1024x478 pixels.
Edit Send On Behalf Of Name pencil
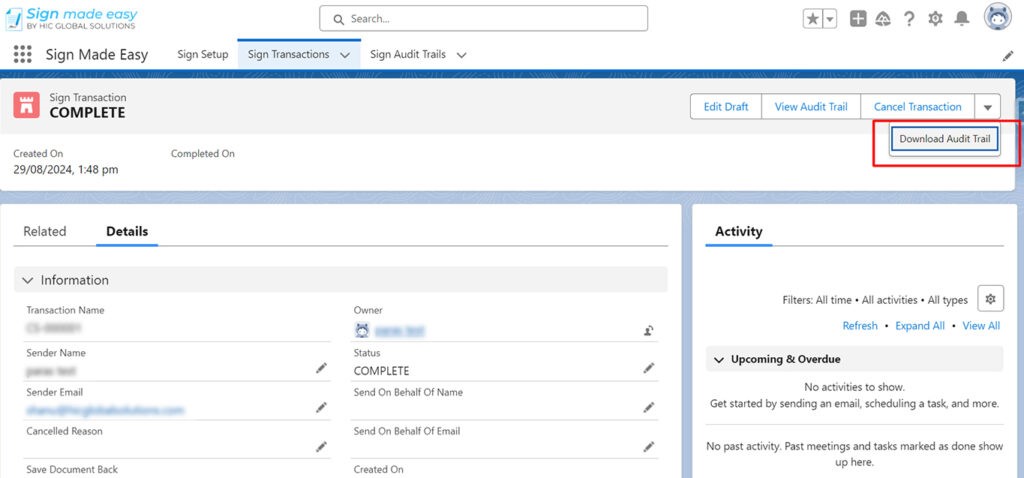(x=648, y=407)
